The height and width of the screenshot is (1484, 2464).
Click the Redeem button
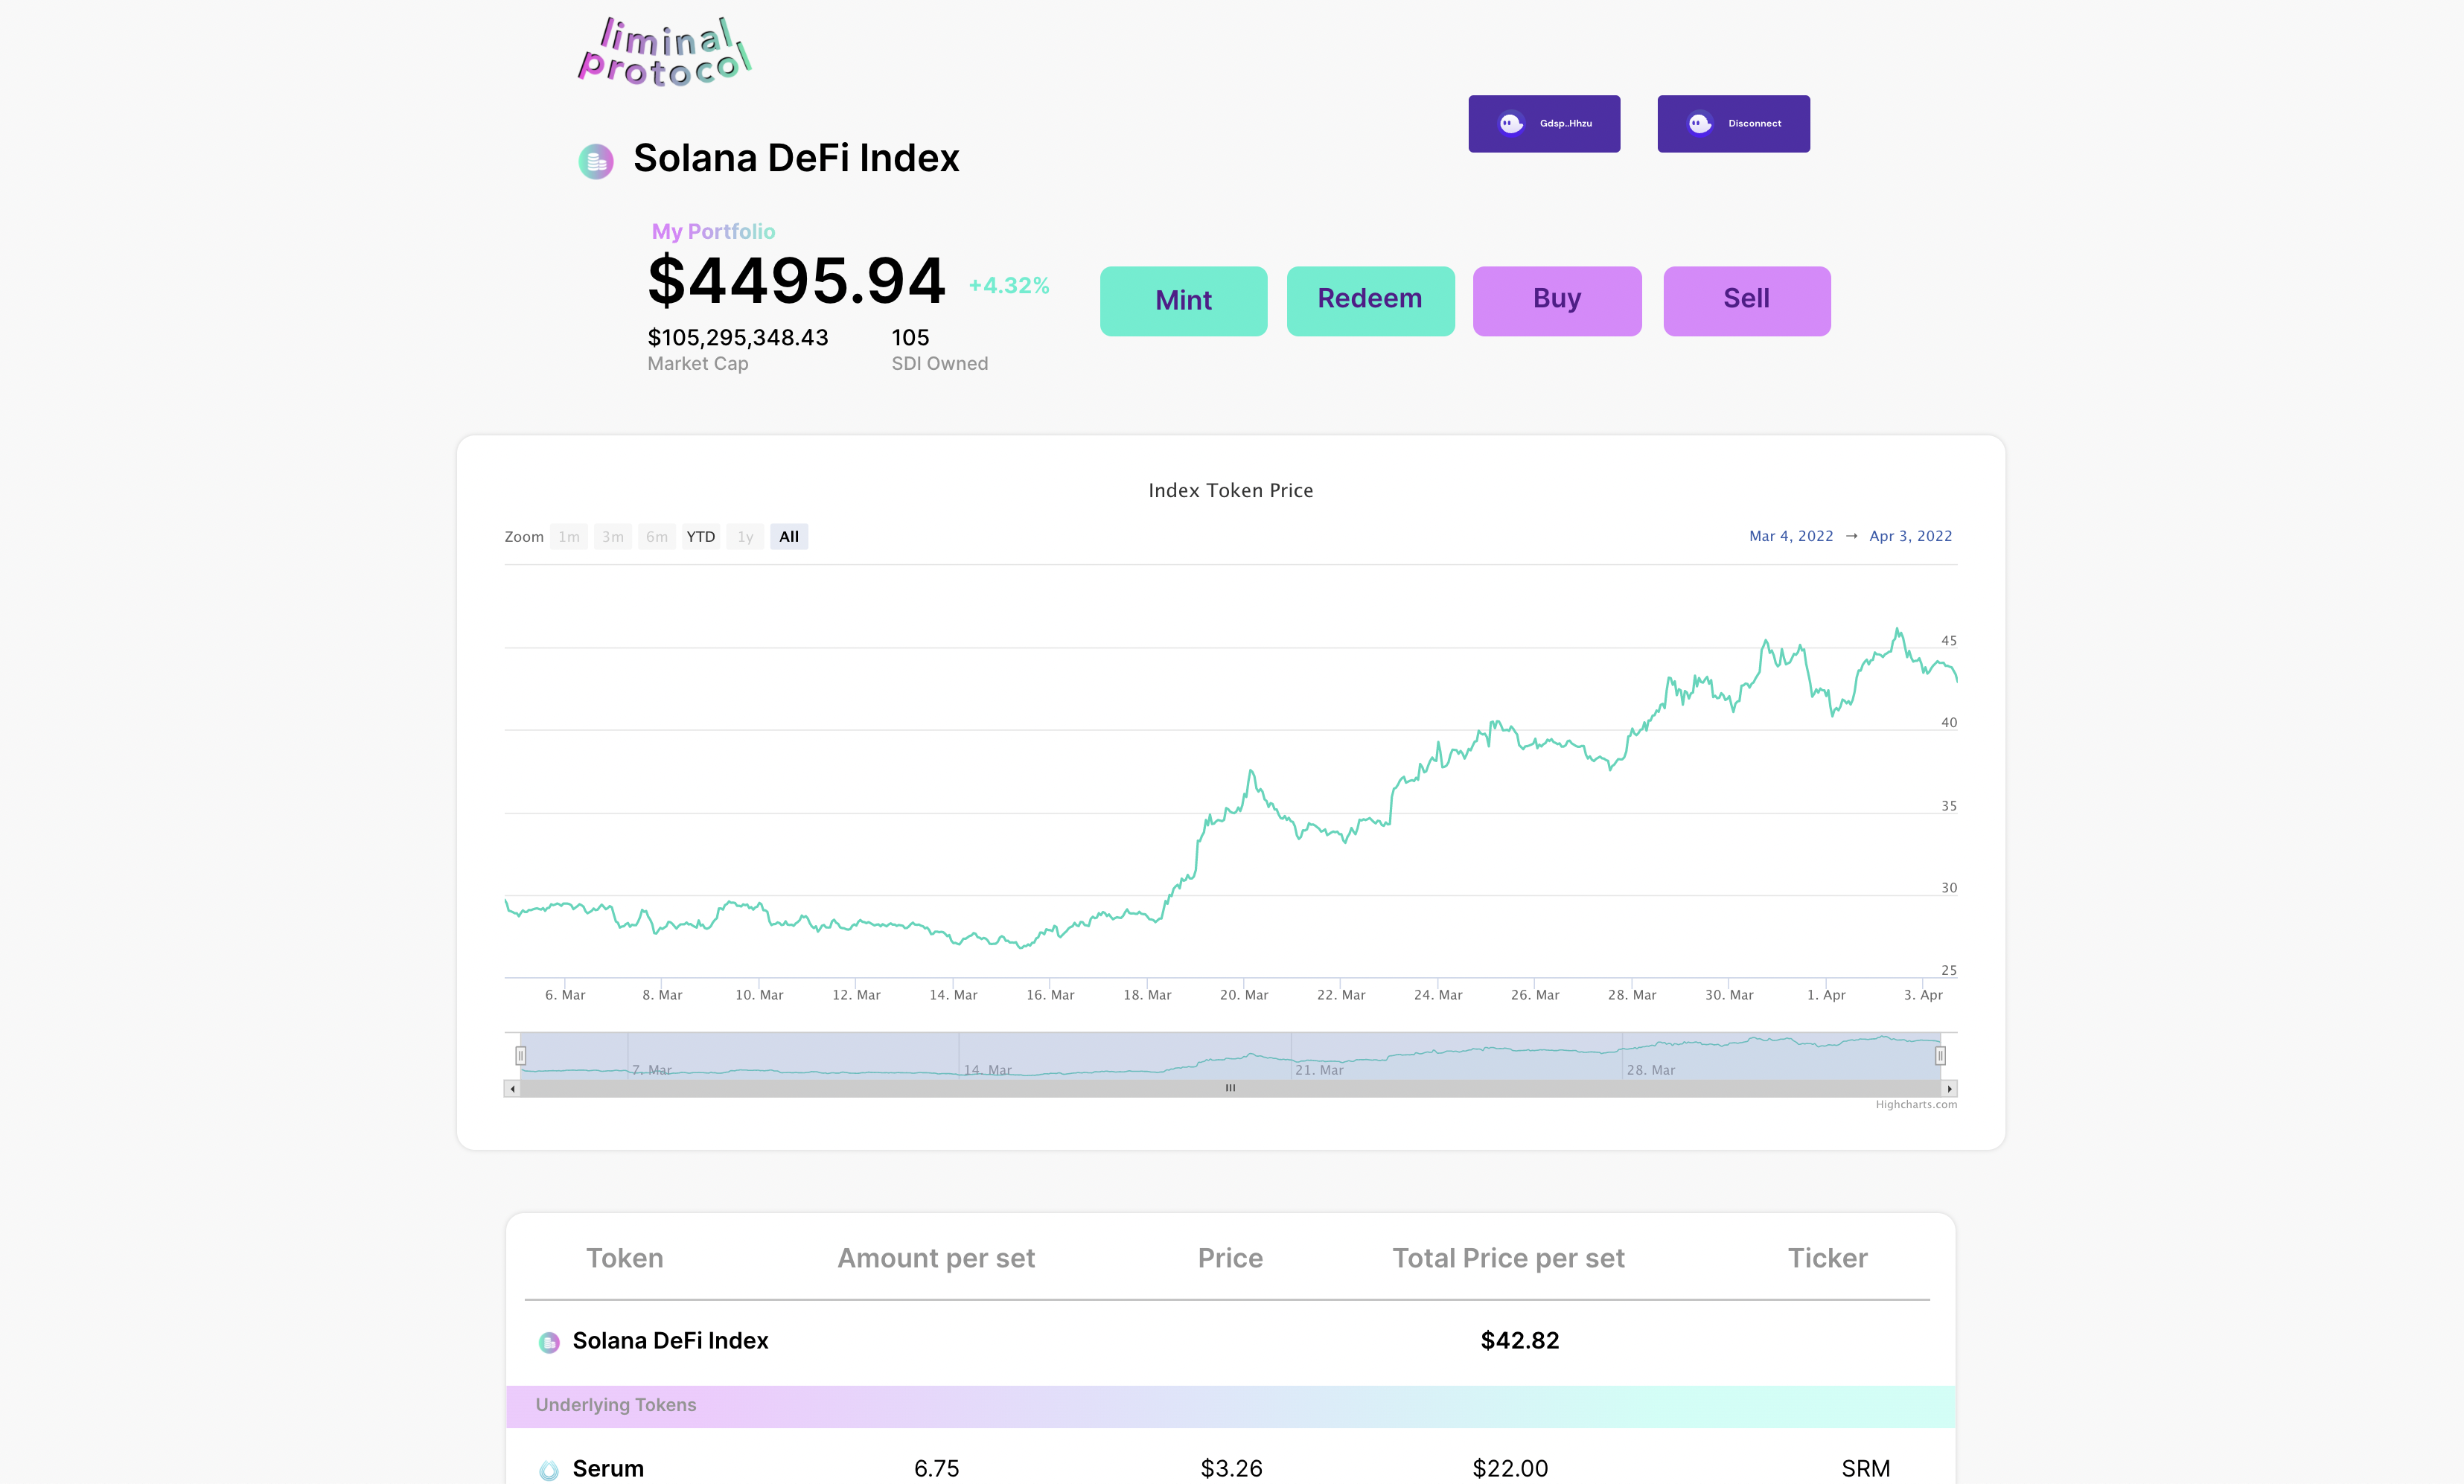(1369, 300)
